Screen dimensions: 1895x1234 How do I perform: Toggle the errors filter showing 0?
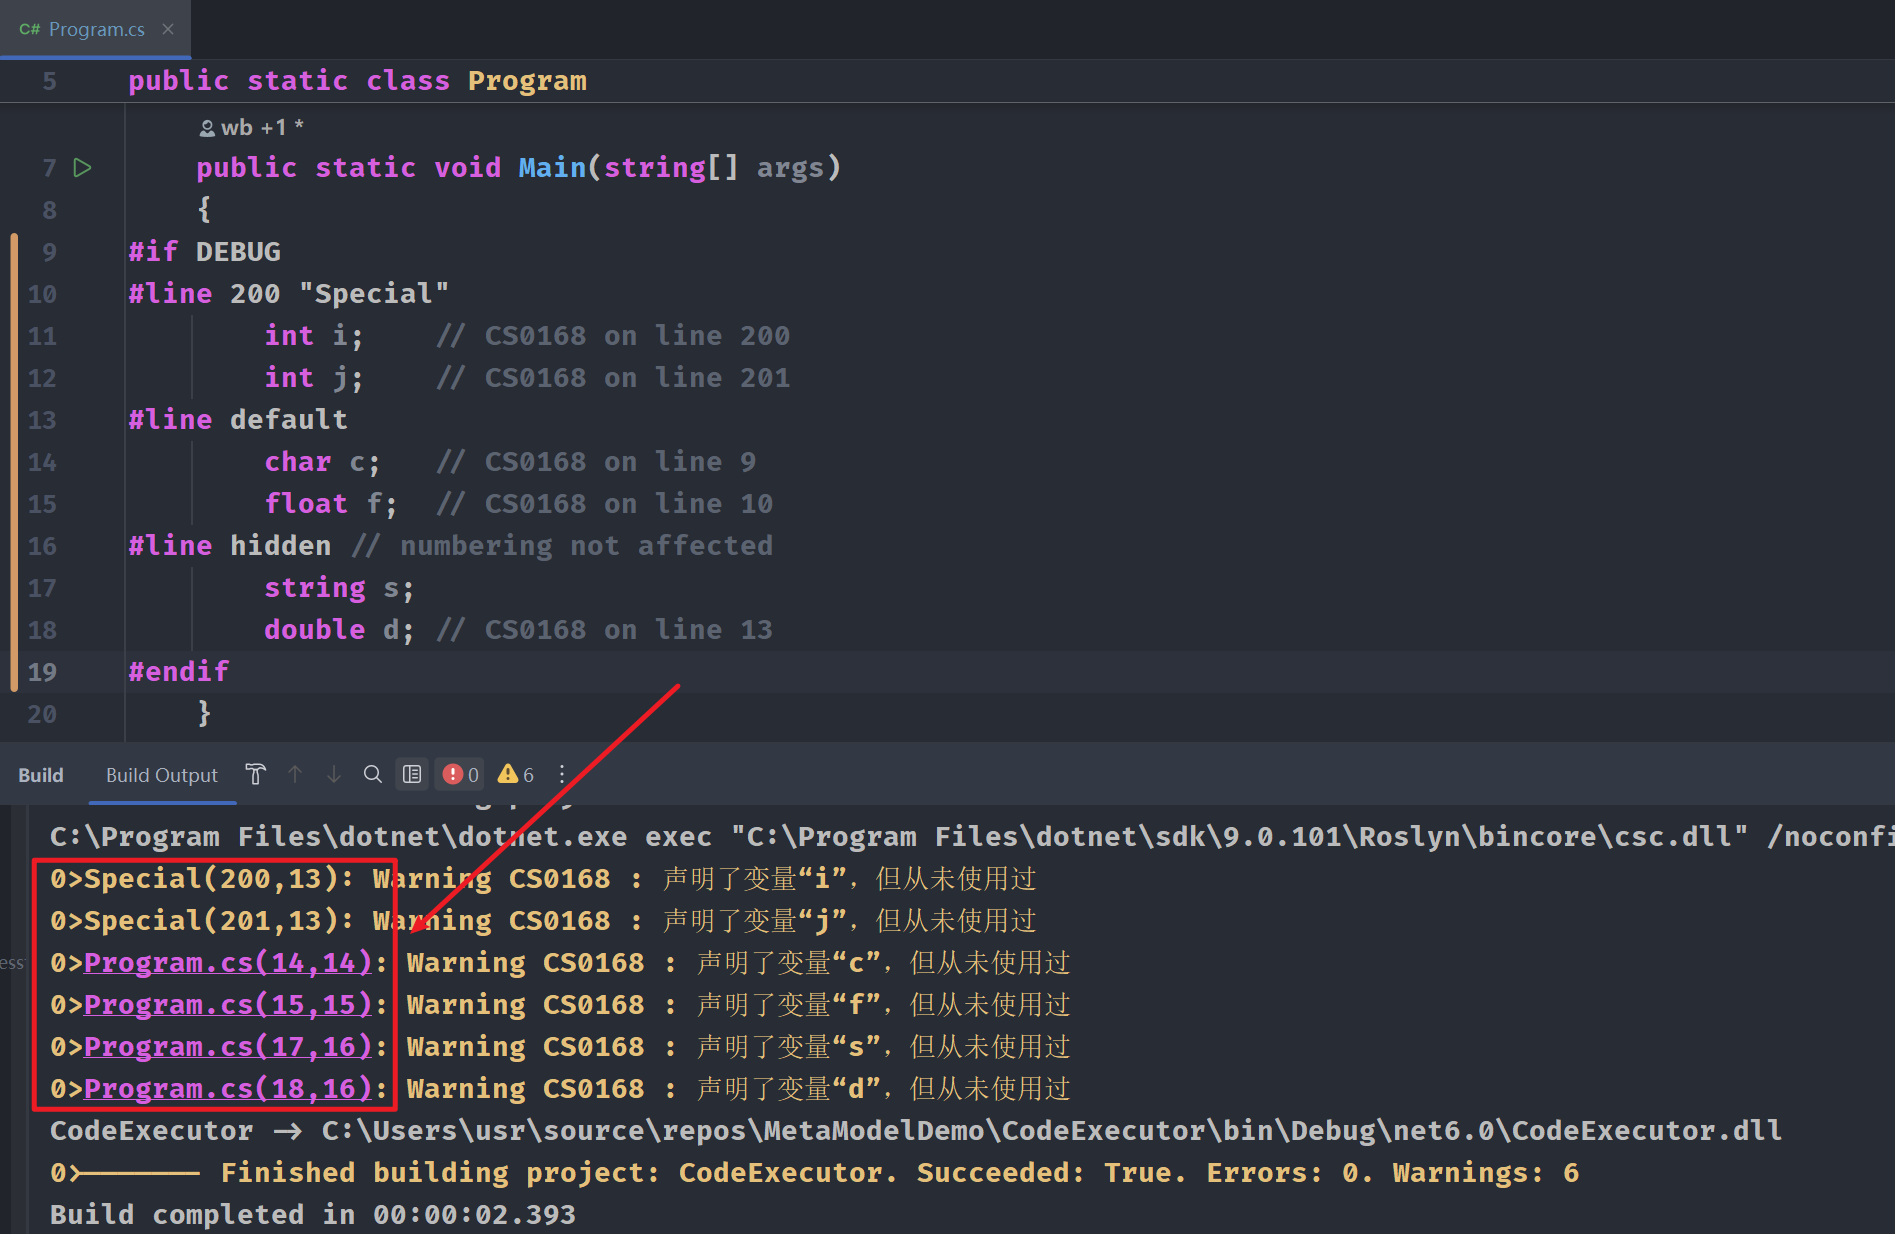pyautogui.click(x=460, y=775)
